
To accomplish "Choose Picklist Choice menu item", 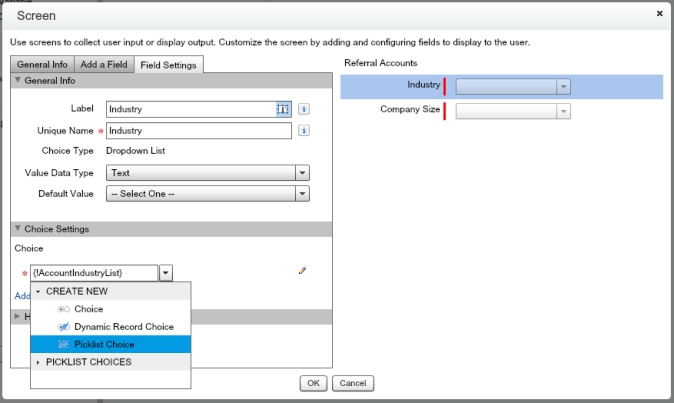I will point(110,345).
